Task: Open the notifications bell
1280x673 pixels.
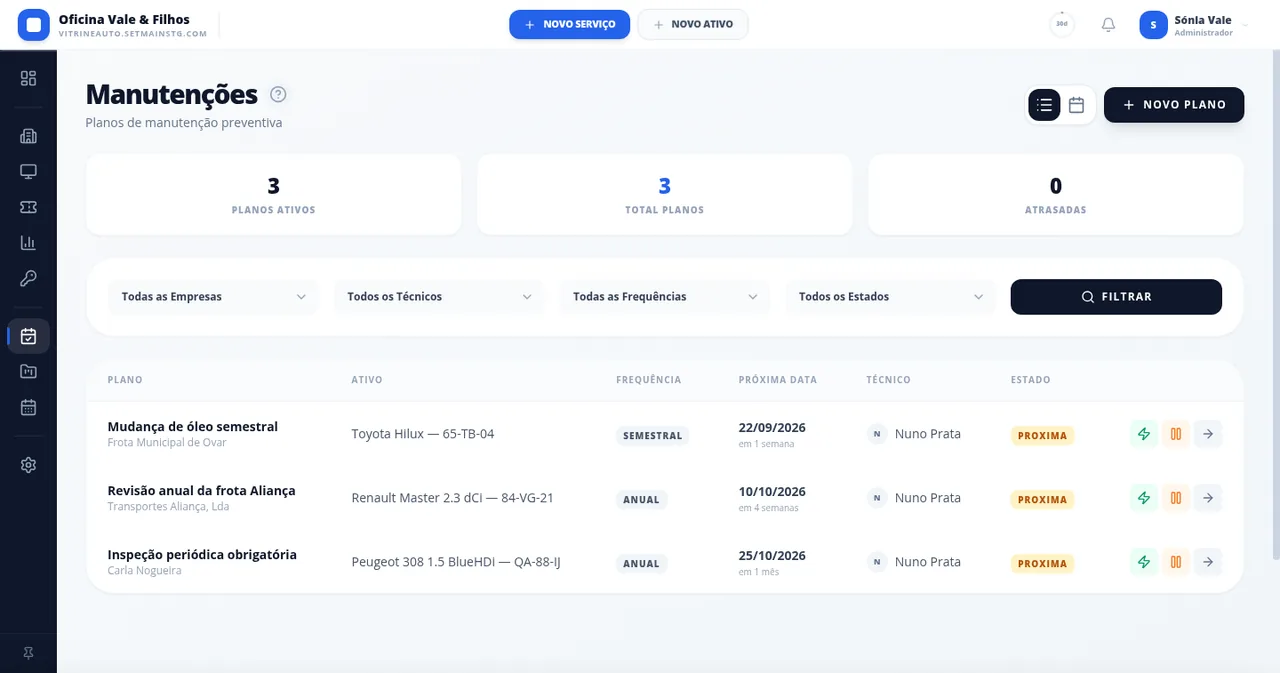Action: pos(1108,25)
